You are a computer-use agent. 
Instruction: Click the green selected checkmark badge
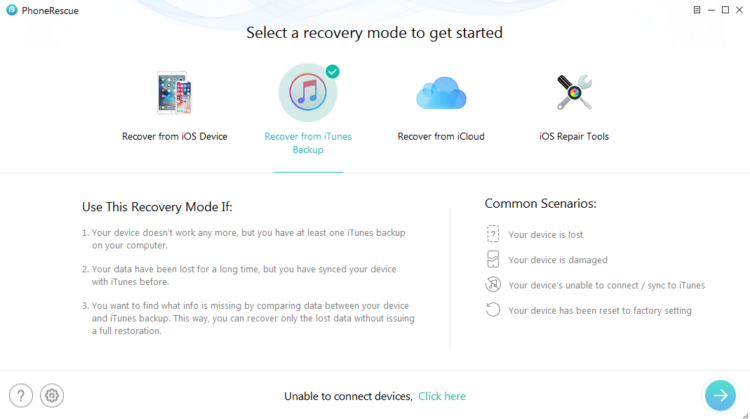332,72
